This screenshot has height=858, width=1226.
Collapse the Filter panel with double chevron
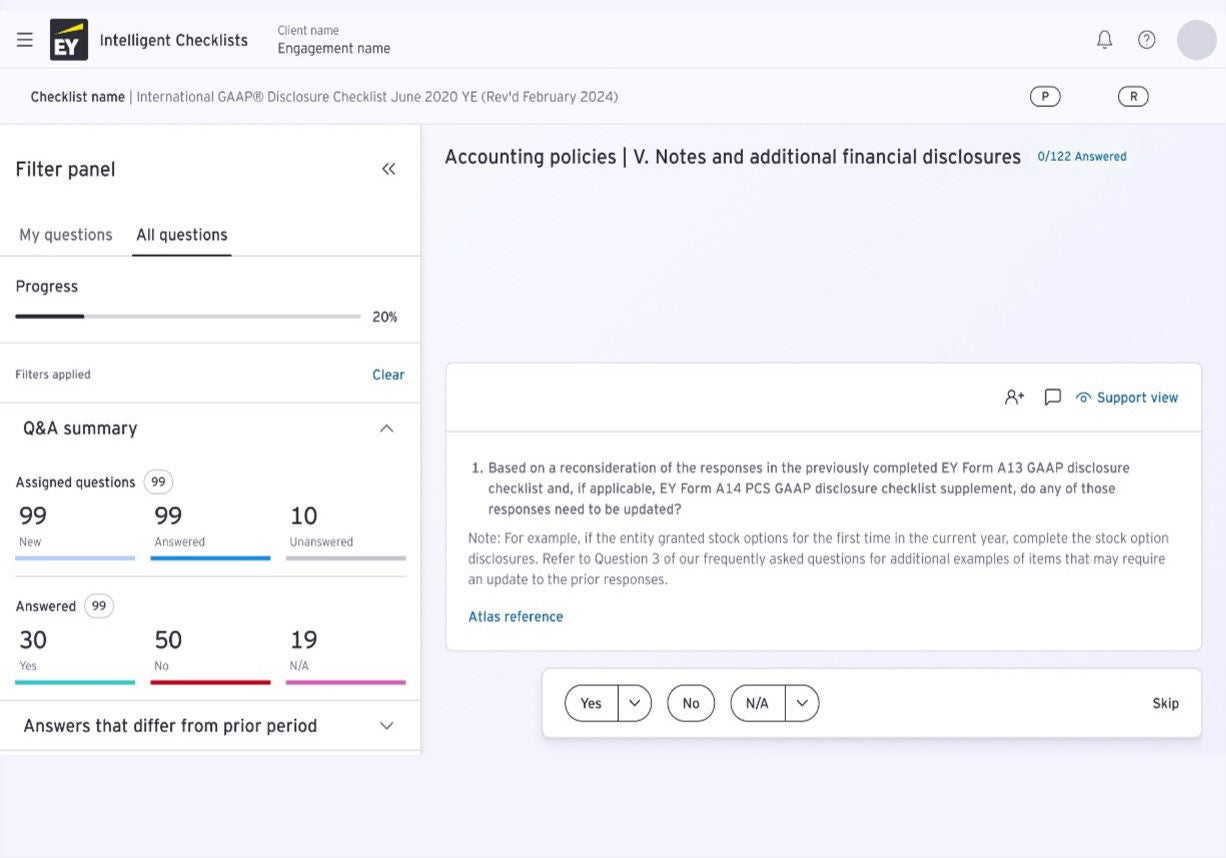[x=389, y=169]
